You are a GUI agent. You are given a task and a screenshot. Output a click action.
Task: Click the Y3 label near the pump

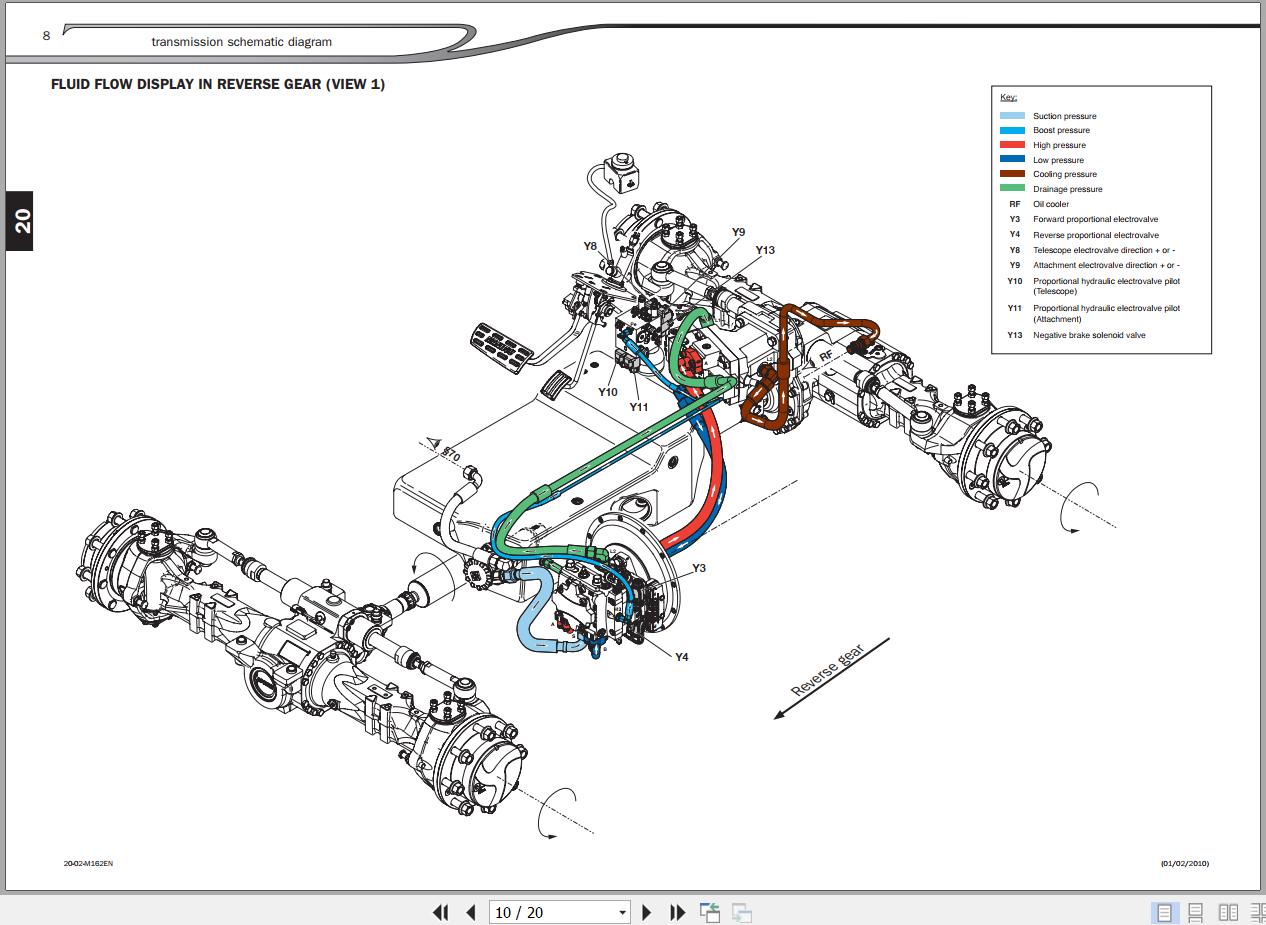(x=699, y=568)
